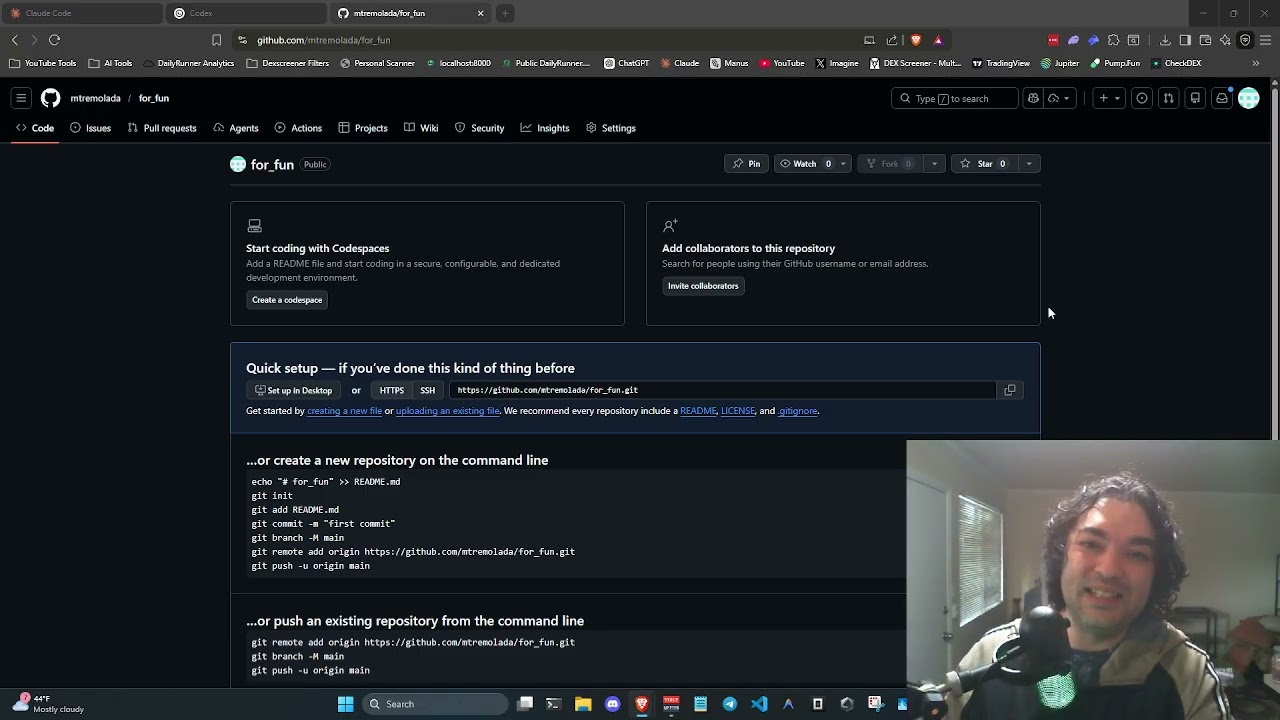This screenshot has width=1280, height=720.
Task: Open repository Settings tab
Action: [610, 128]
